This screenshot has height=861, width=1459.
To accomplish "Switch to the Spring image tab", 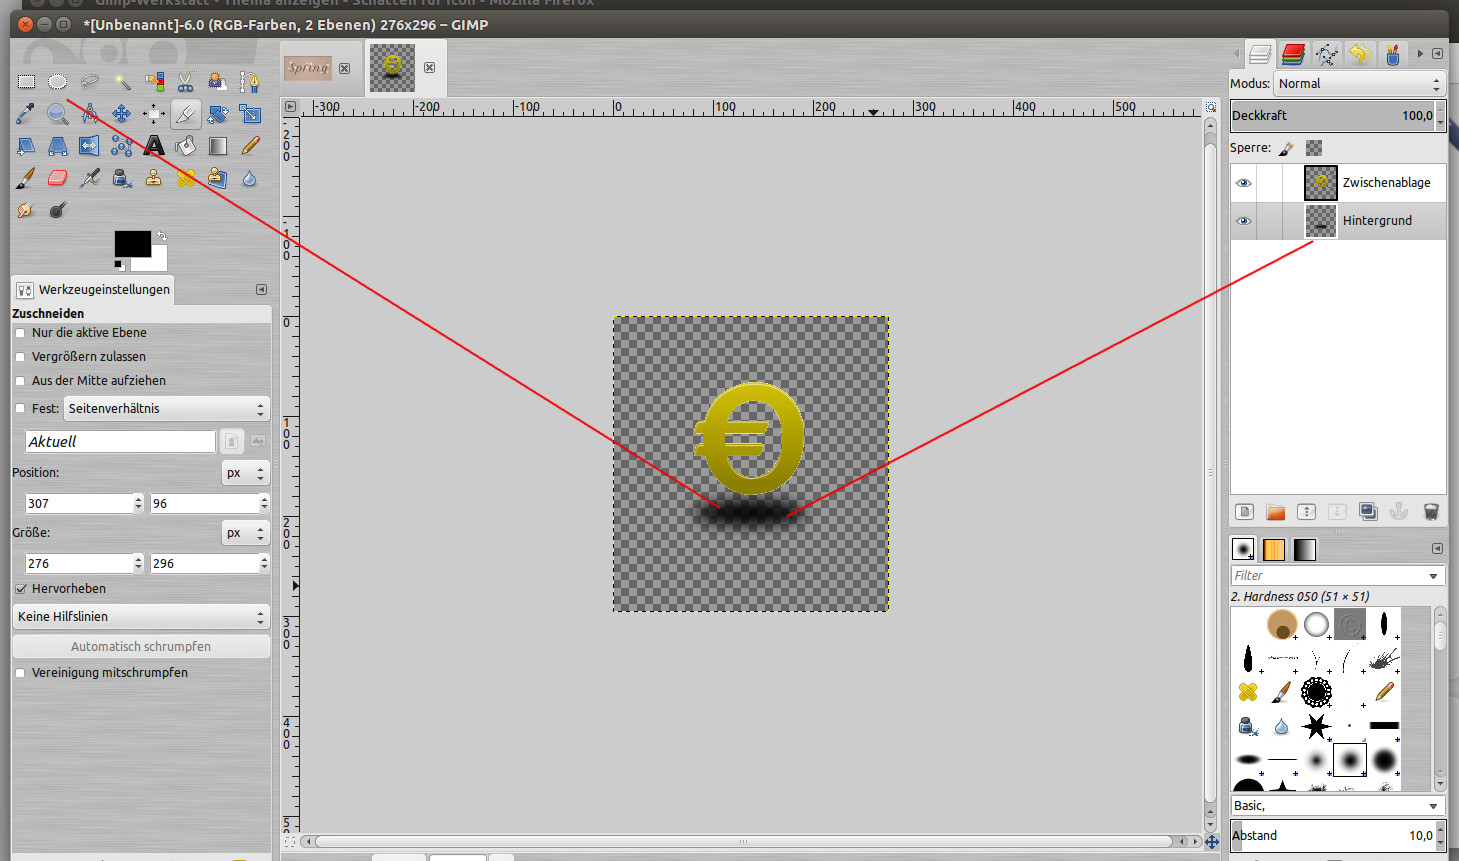I will point(308,68).
